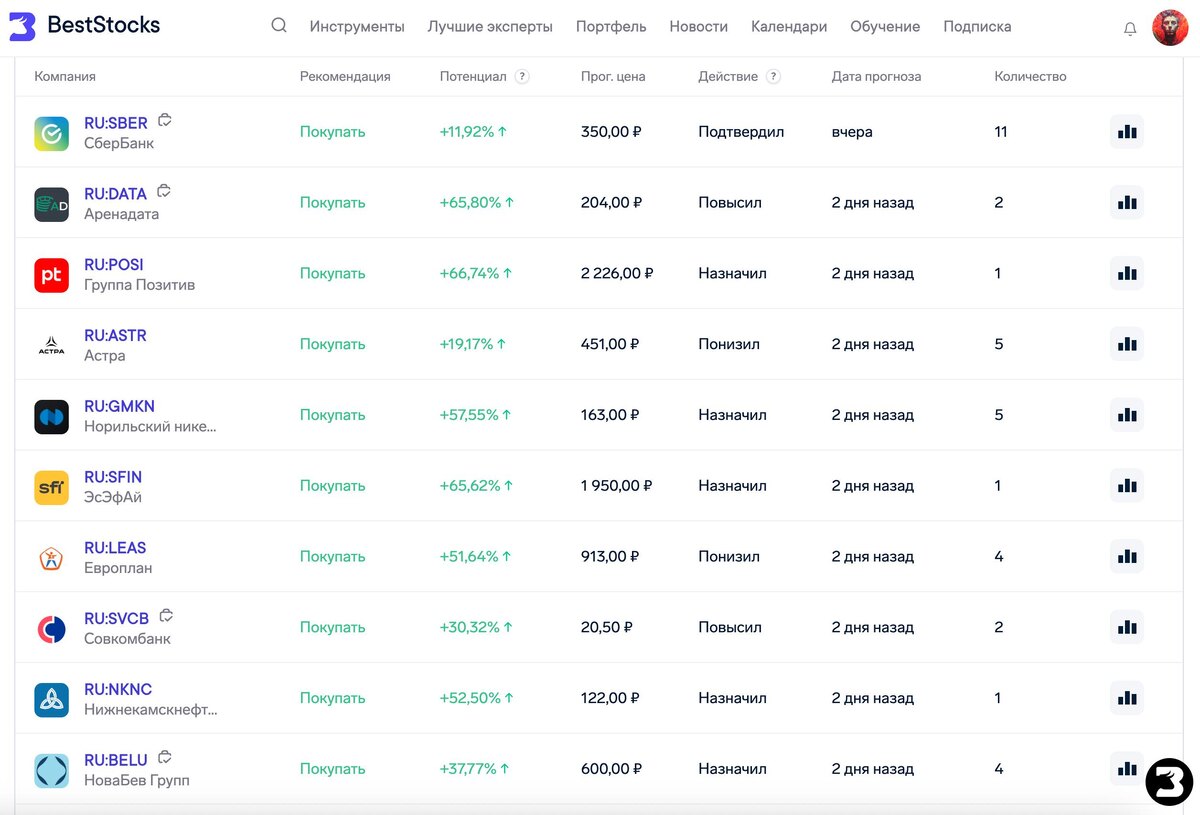Image resolution: width=1200 pixels, height=815 pixels.
Task: Open the search magnifier icon
Action: [279, 26]
